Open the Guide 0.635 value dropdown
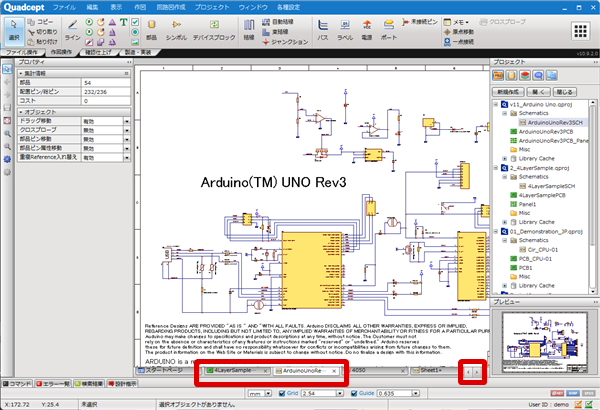Image resolution: width=600 pixels, height=410 pixels. coord(416,393)
